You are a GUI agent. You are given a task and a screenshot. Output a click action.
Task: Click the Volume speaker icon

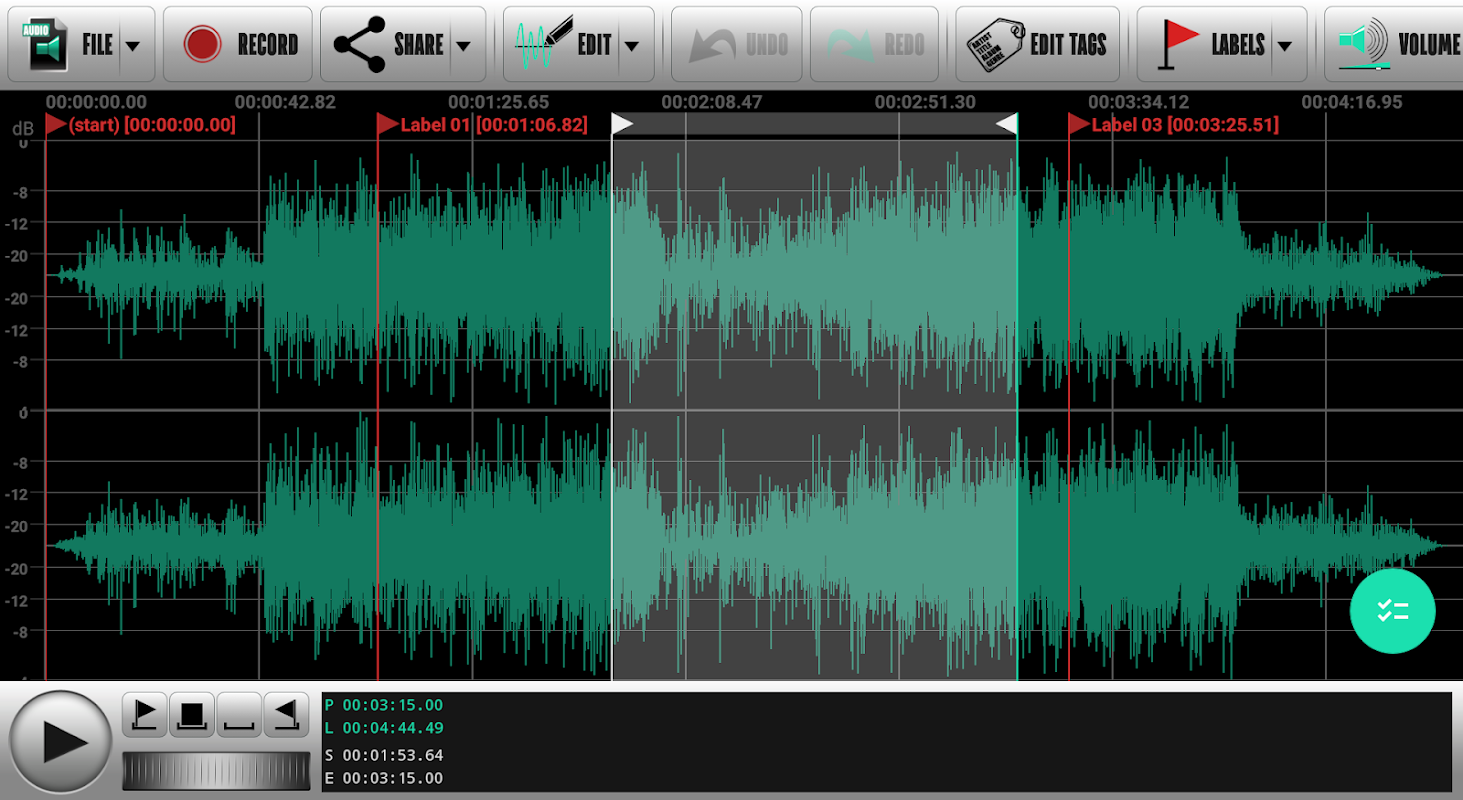point(1365,43)
